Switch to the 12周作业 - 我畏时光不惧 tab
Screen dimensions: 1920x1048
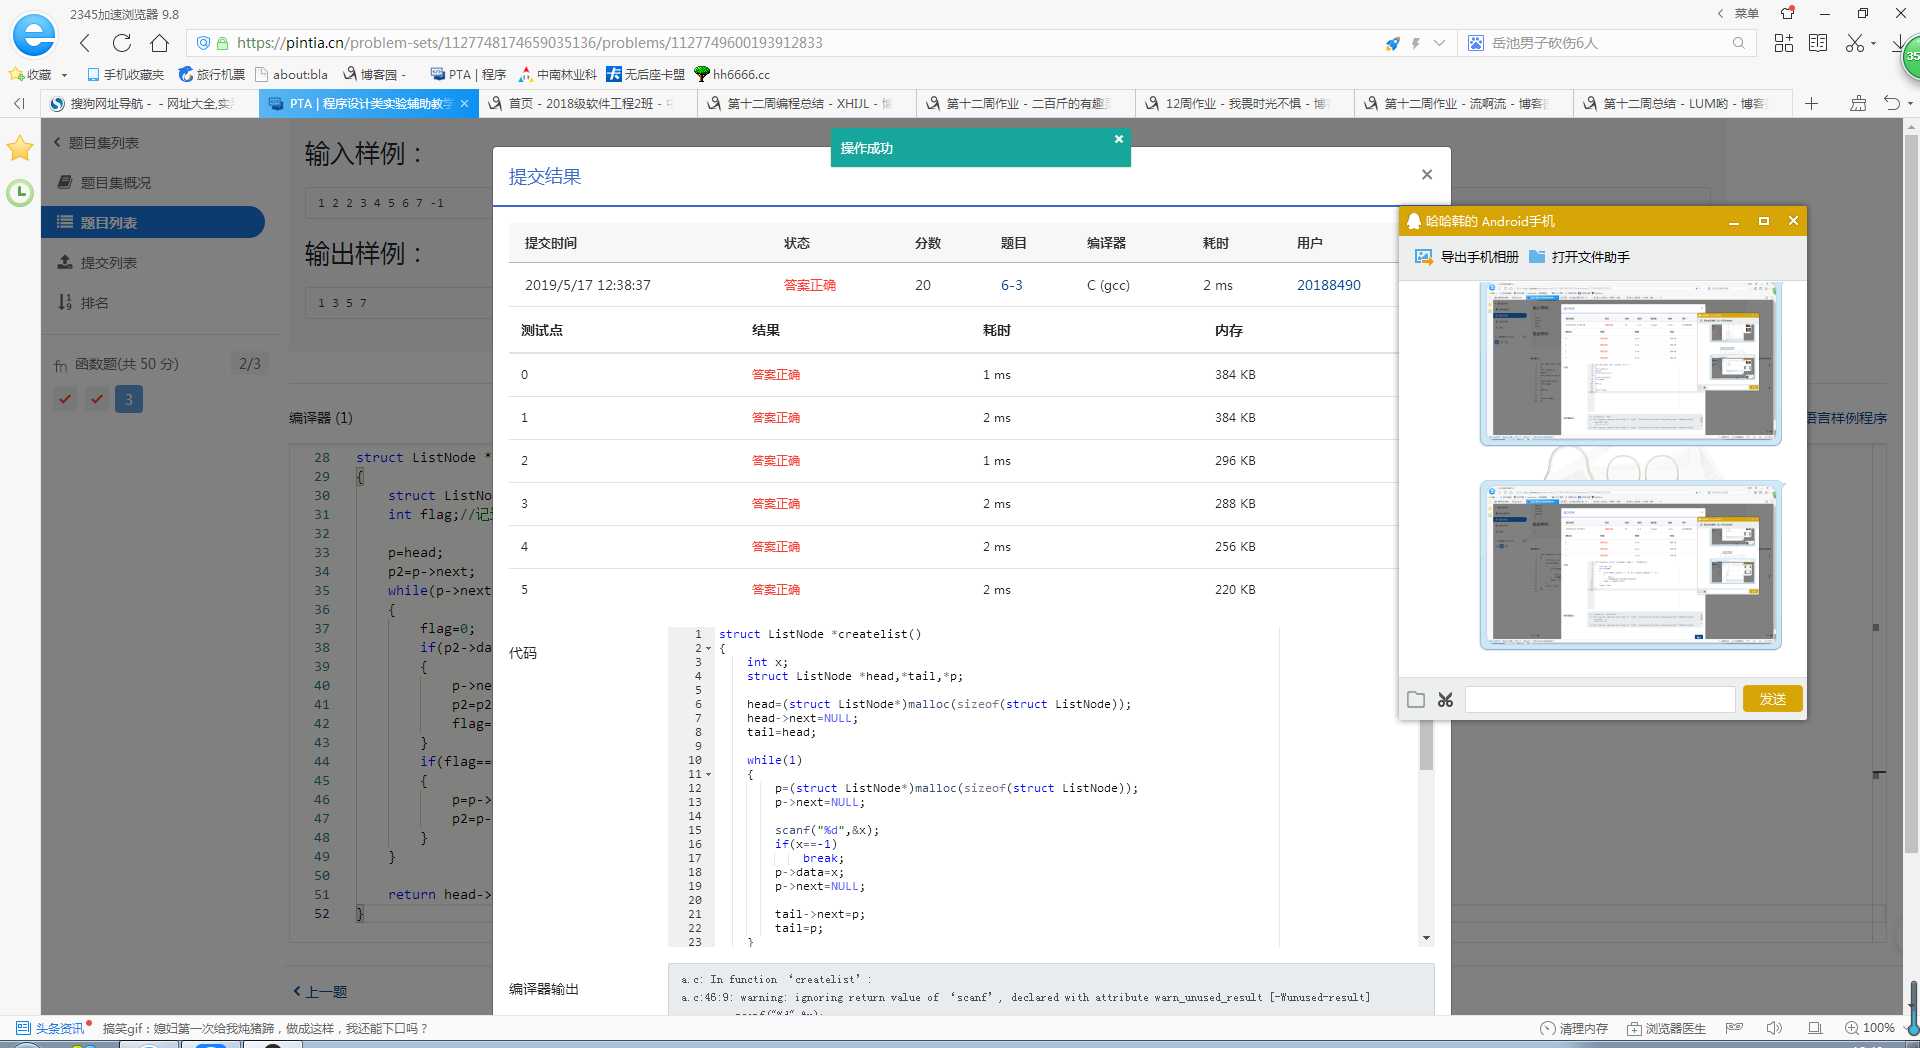(x=1244, y=103)
